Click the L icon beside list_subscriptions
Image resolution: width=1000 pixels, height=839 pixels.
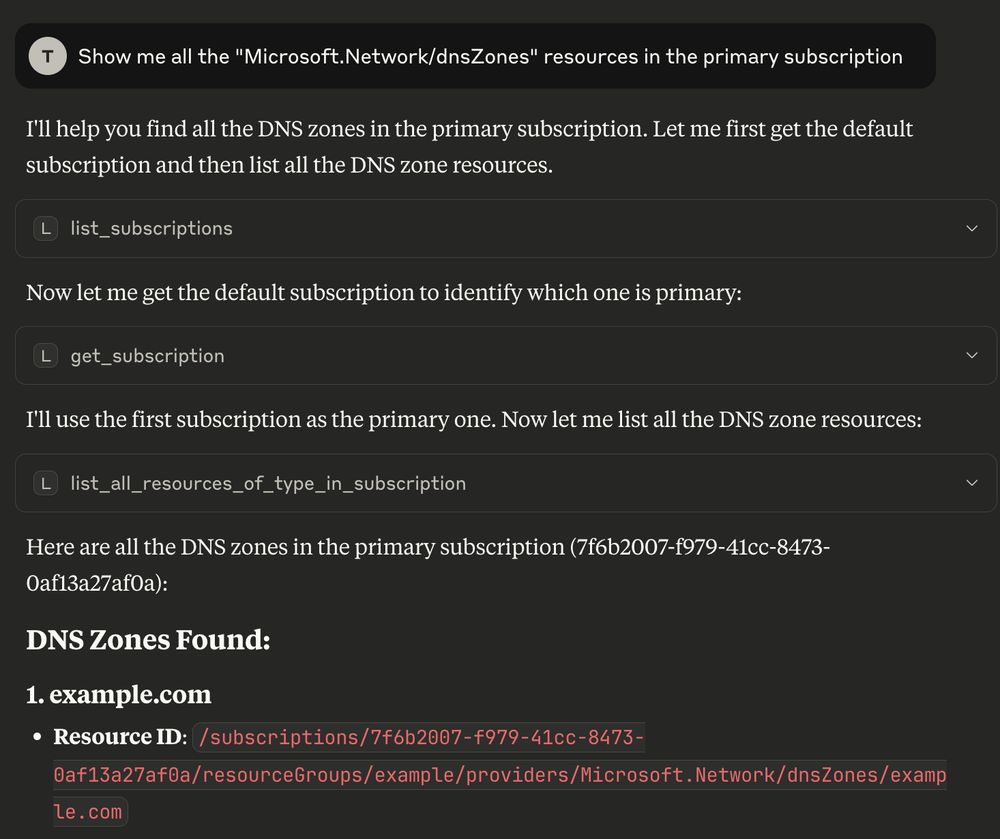coord(46,228)
